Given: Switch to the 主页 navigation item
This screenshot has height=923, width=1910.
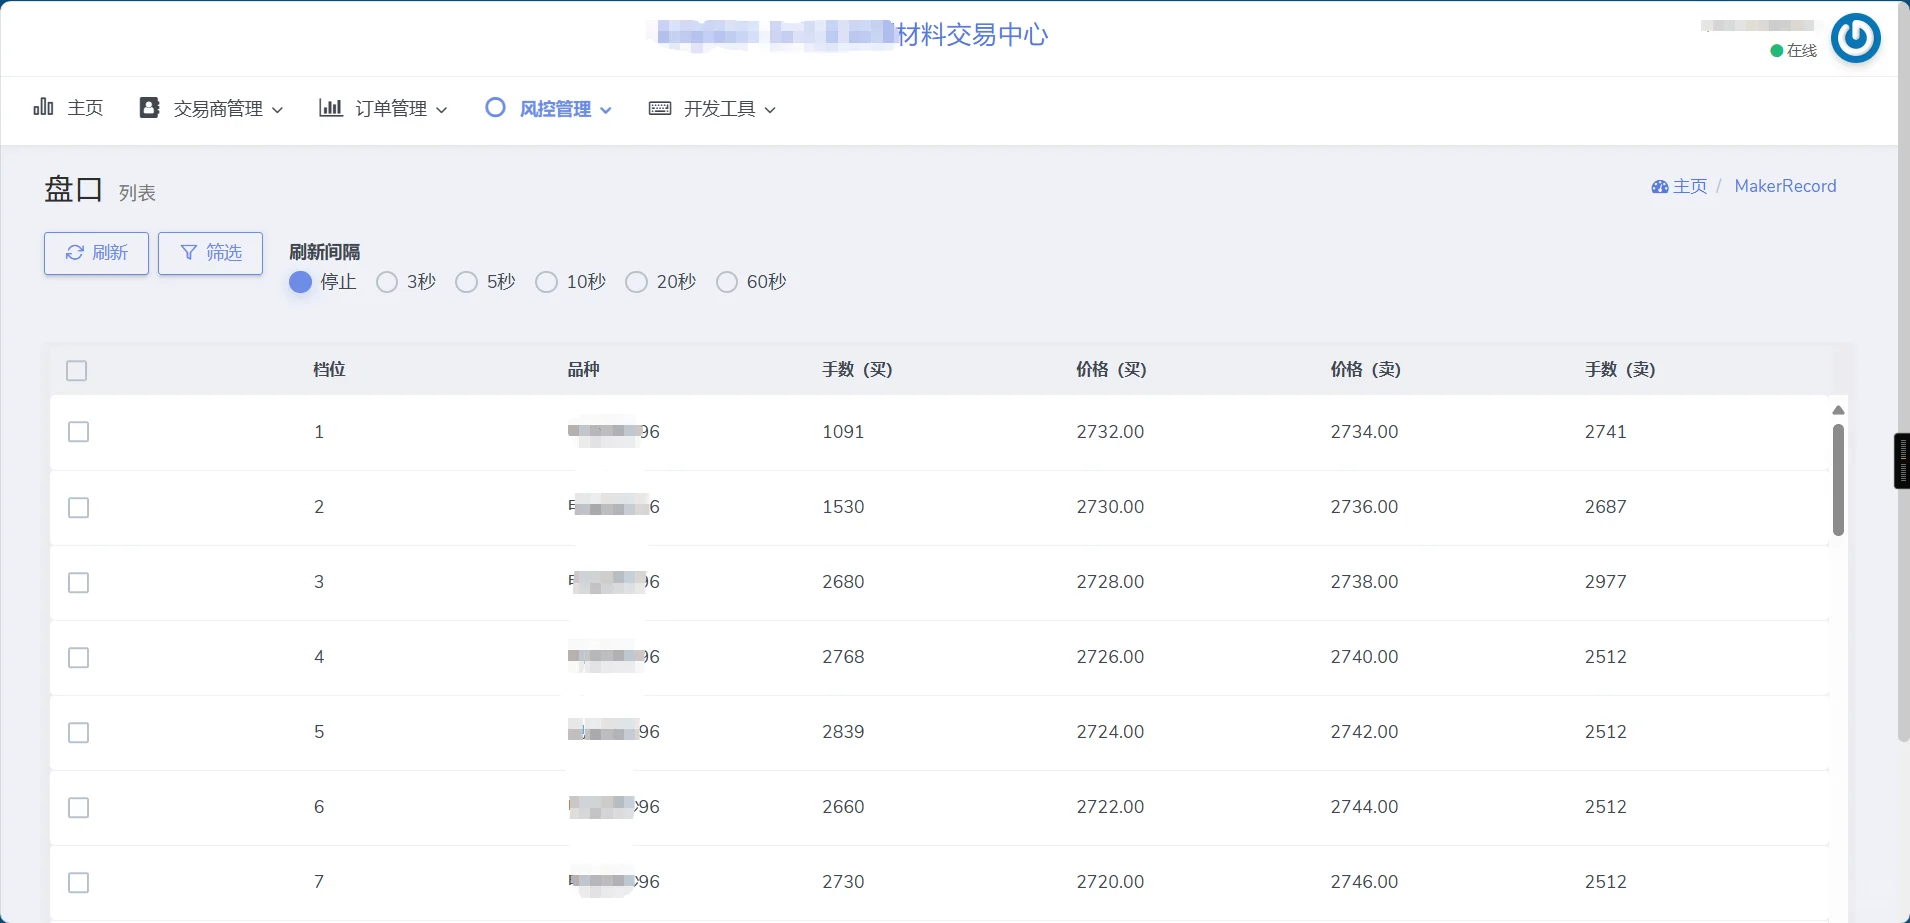Looking at the screenshot, I should [x=83, y=107].
